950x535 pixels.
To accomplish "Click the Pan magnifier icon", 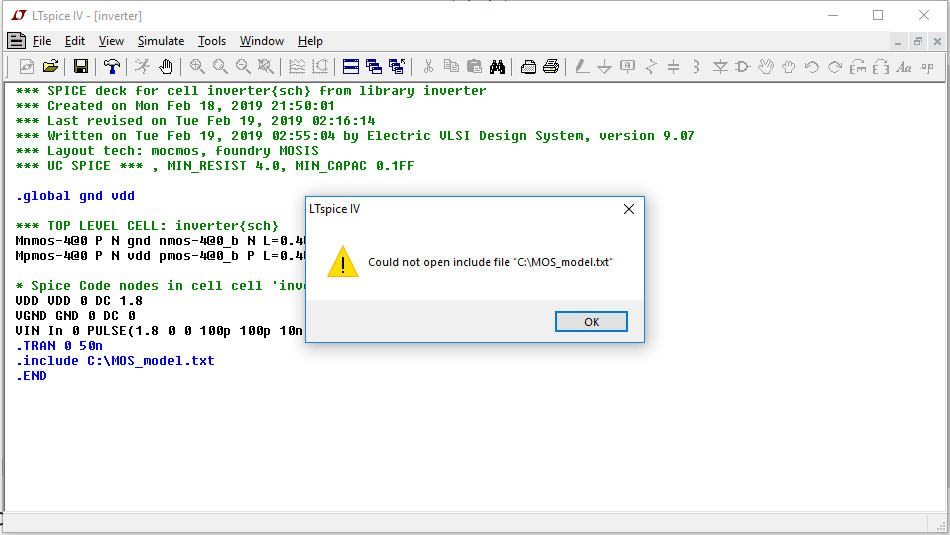I will click(x=220, y=67).
